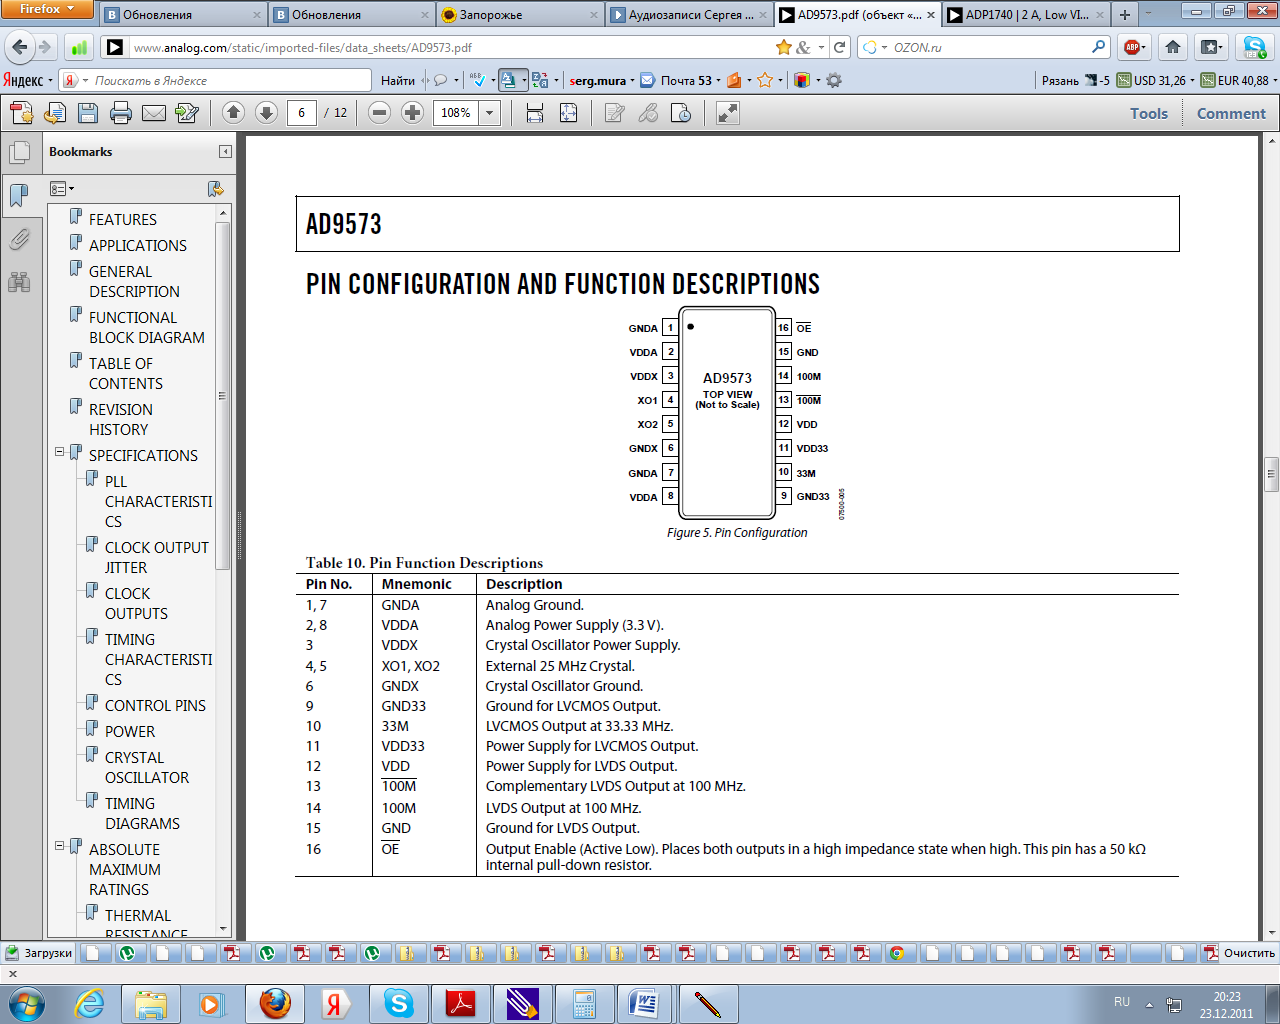Open Skype from the Windows taskbar

pos(399,1003)
